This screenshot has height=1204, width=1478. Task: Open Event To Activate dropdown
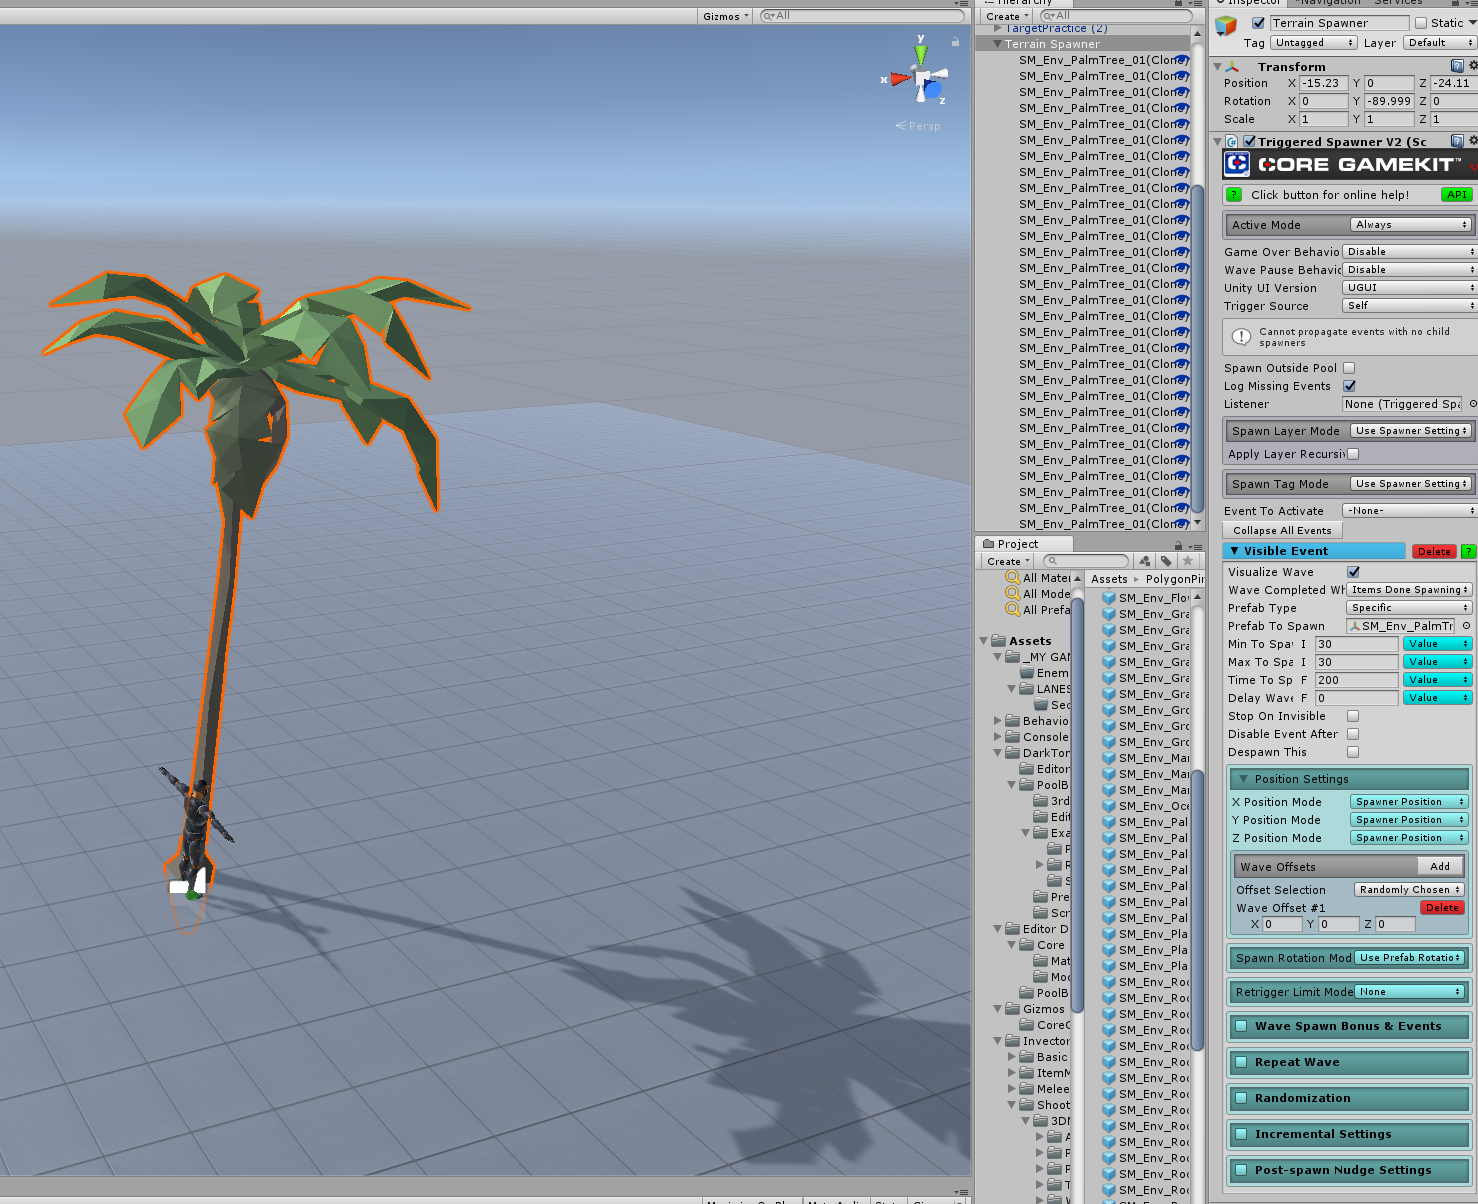1410,511
